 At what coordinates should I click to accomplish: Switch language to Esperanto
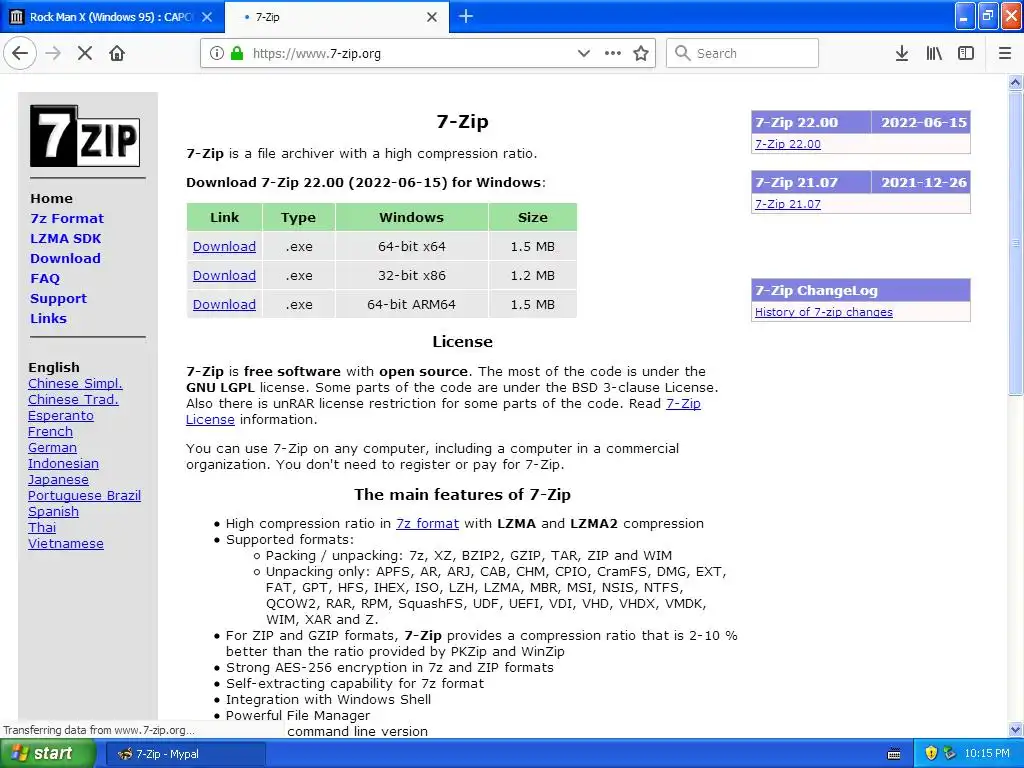point(61,416)
